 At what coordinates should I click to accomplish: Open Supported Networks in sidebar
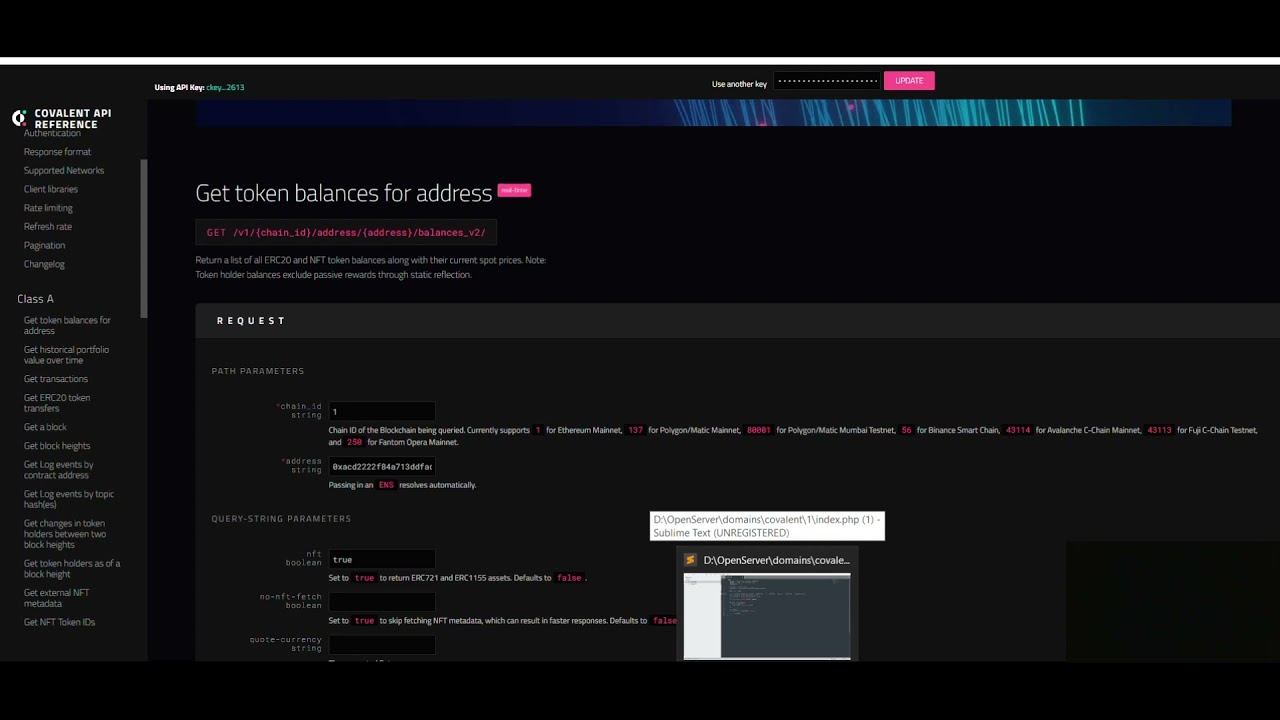pos(64,170)
